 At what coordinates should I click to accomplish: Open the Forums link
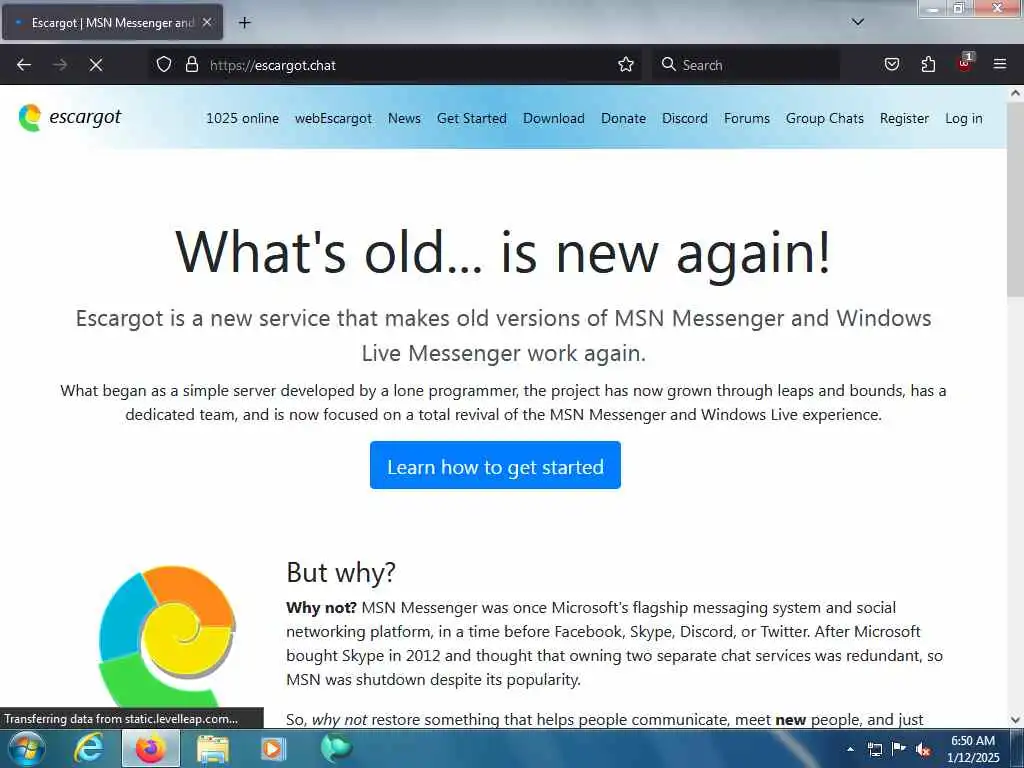[746, 118]
